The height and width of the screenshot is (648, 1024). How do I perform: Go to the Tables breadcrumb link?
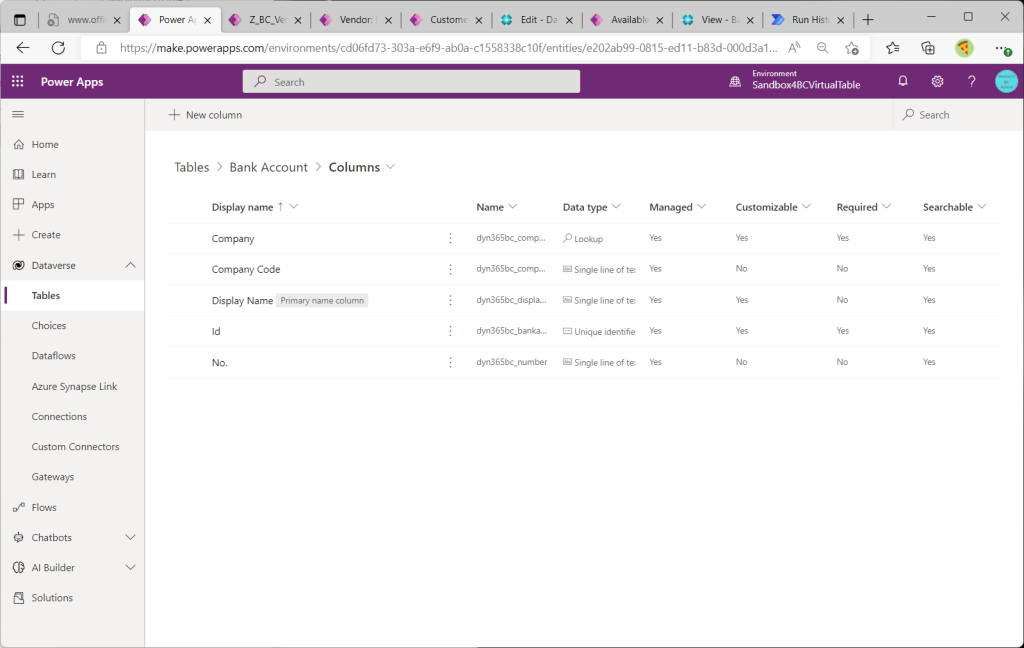coord(191,167)
